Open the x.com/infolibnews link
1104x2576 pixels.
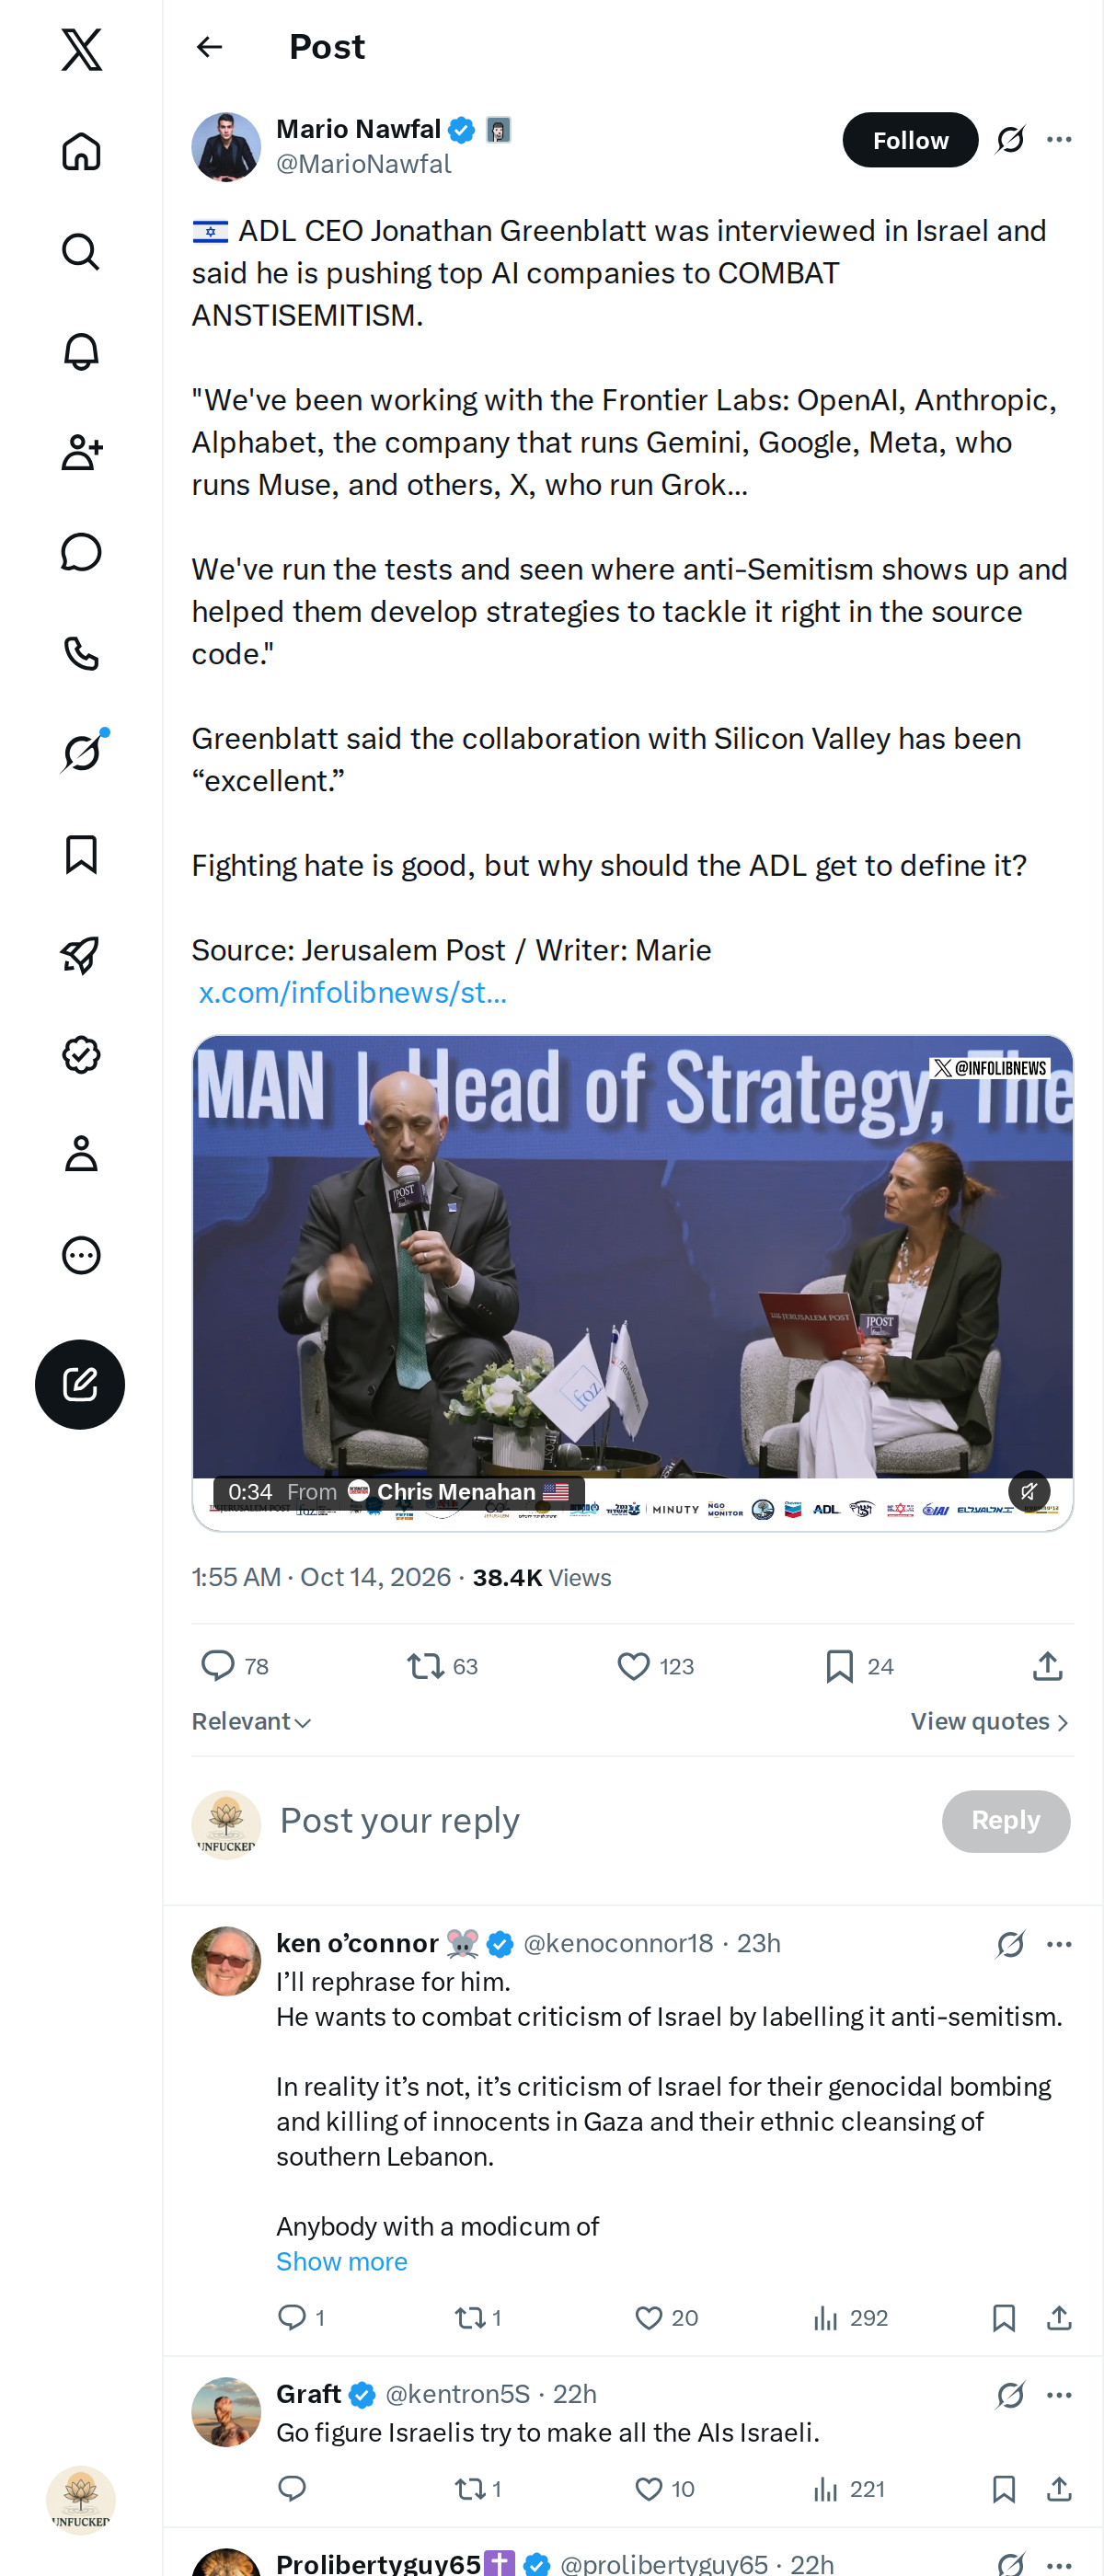click(353, 992)
